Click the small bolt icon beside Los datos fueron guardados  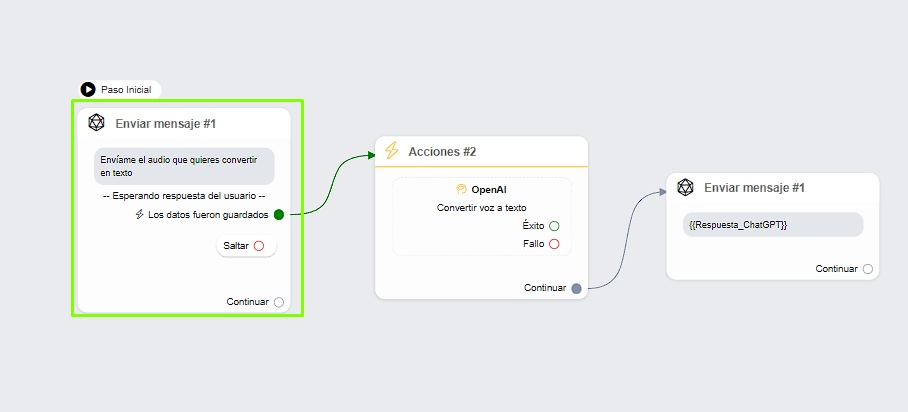(x=140, y=214)
